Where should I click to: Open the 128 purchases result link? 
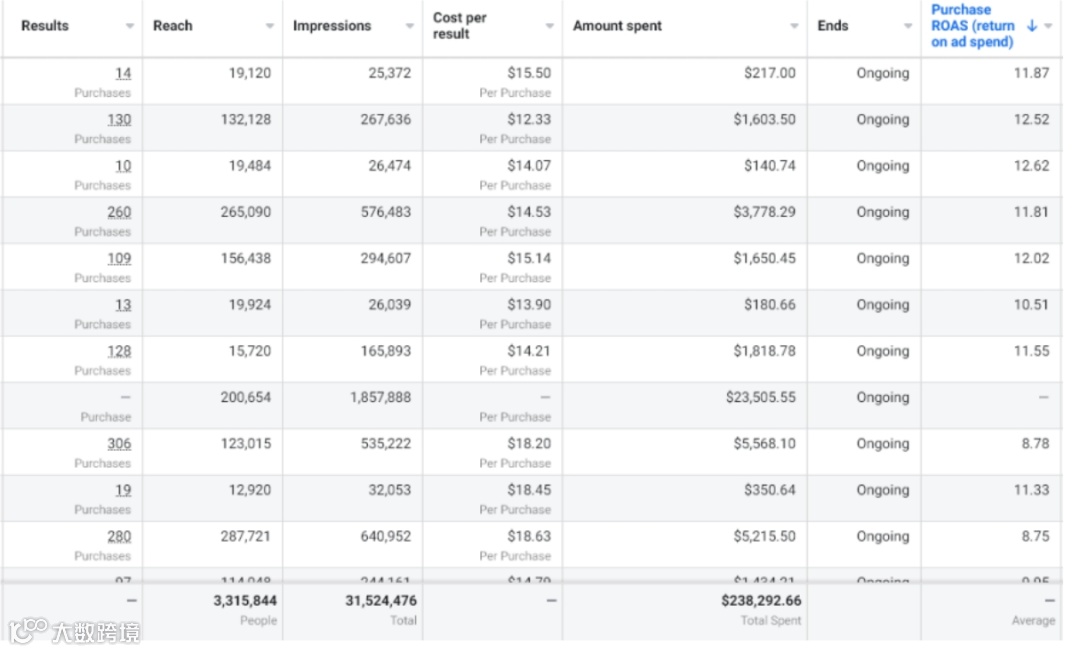119,351
